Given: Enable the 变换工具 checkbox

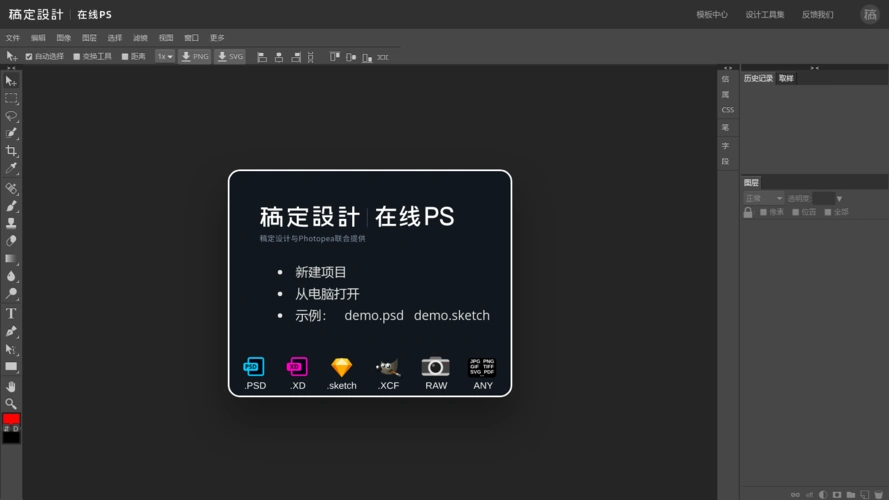Looking at the screenshot, I should pos(77,57).
